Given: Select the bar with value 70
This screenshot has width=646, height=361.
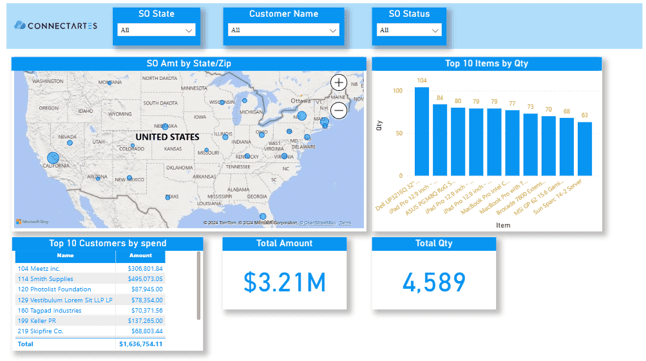Looking at the screenshot, I should (548, 146).
